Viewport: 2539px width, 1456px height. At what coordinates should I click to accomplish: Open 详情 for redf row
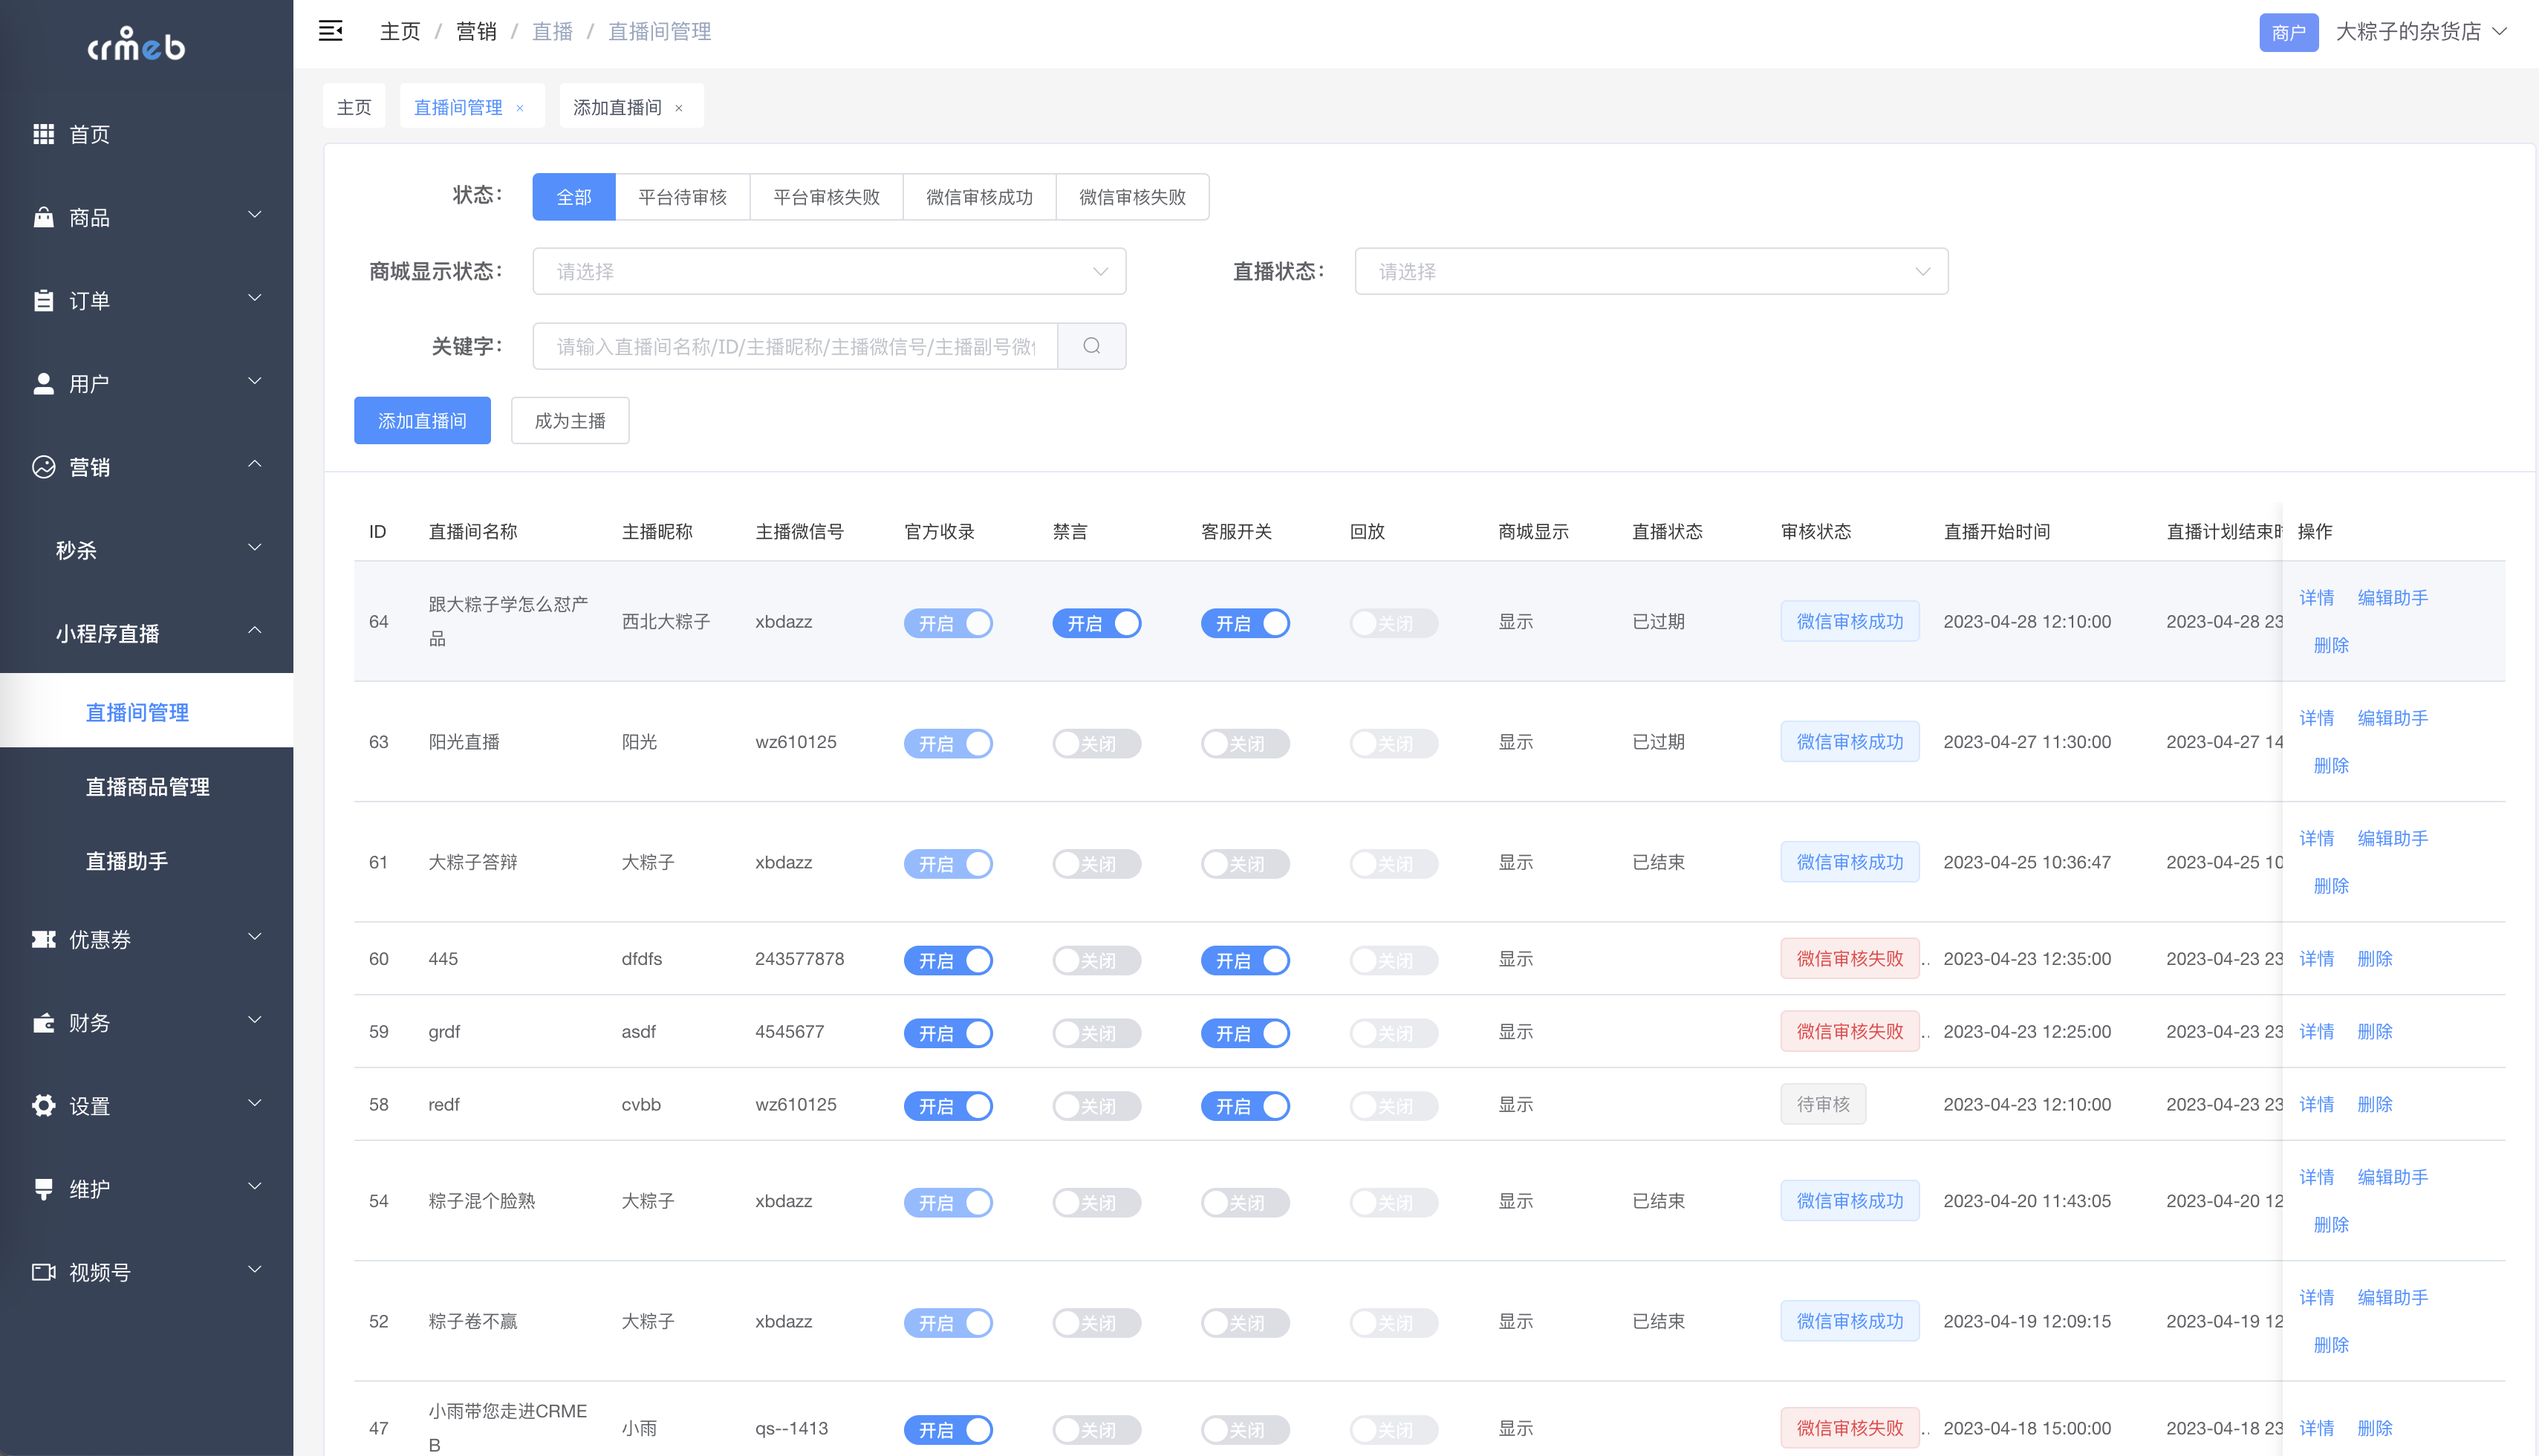[x=2317, y=1104]
